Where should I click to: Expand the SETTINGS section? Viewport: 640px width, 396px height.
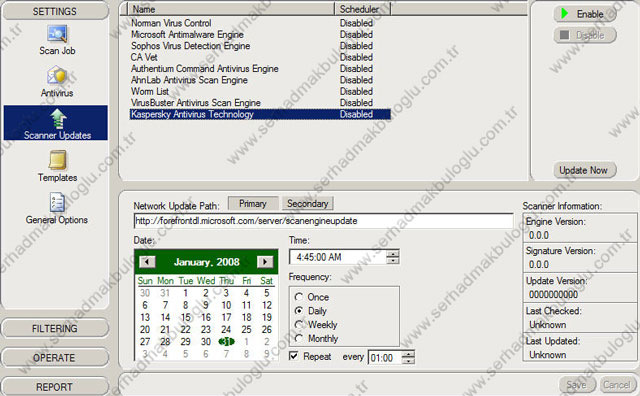(55, 11)
